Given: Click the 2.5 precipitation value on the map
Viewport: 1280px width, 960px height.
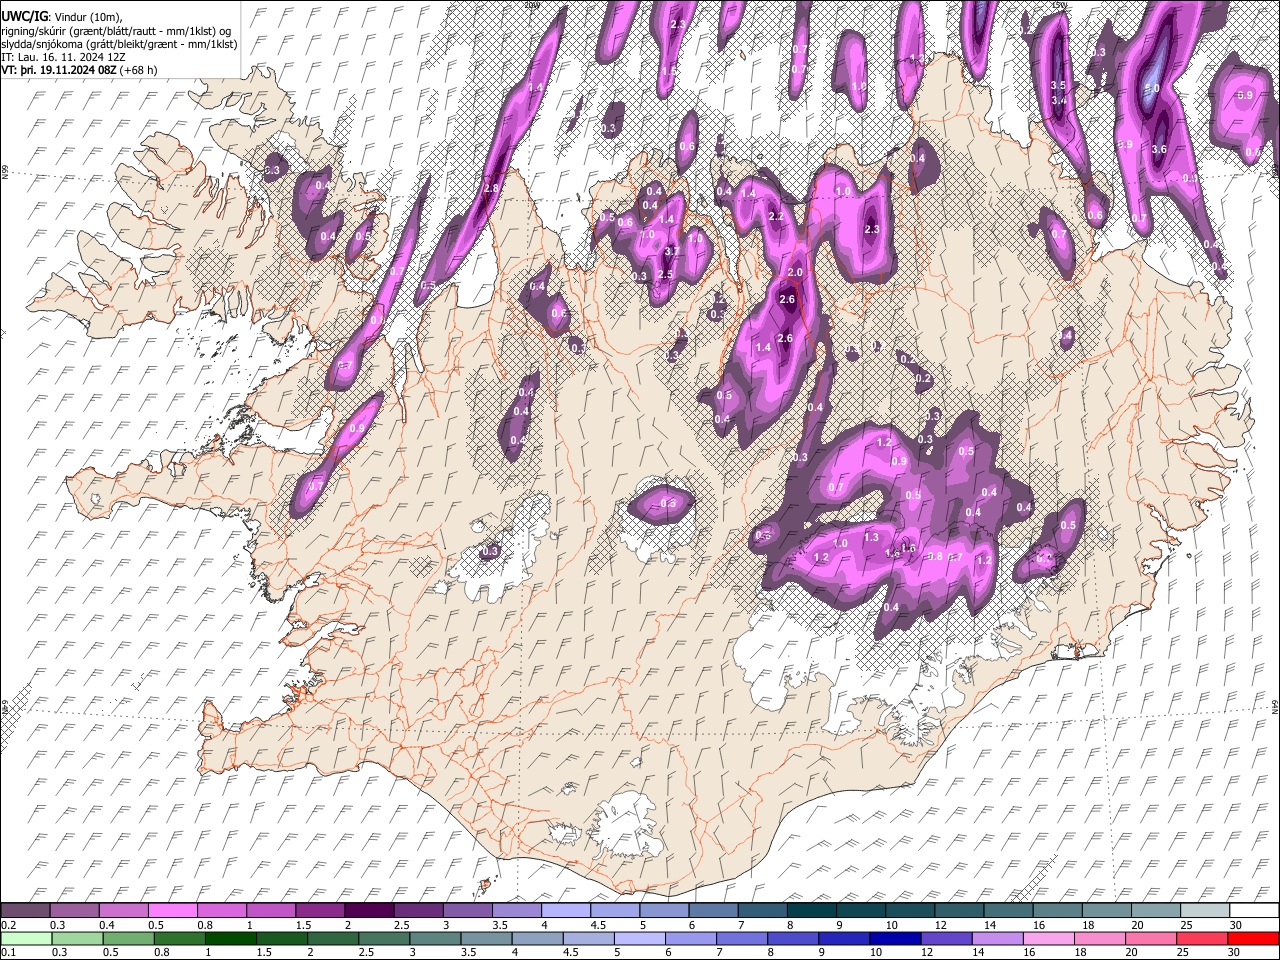Looking at the screenshot, I should pos(665,273).
